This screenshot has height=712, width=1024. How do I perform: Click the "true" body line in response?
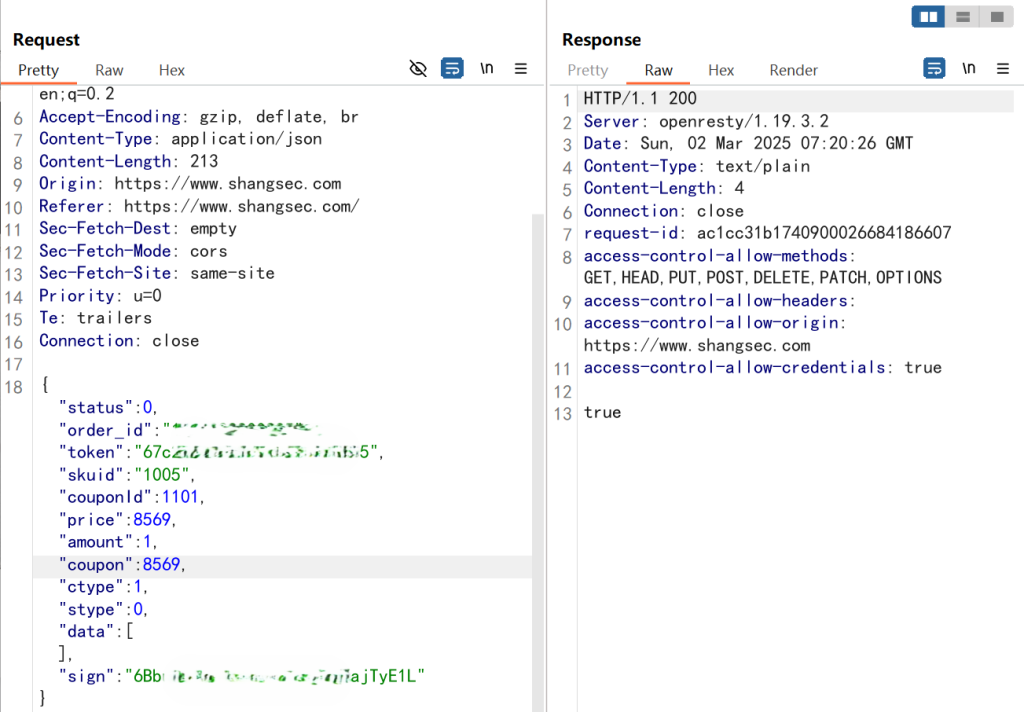click(602, 412)
